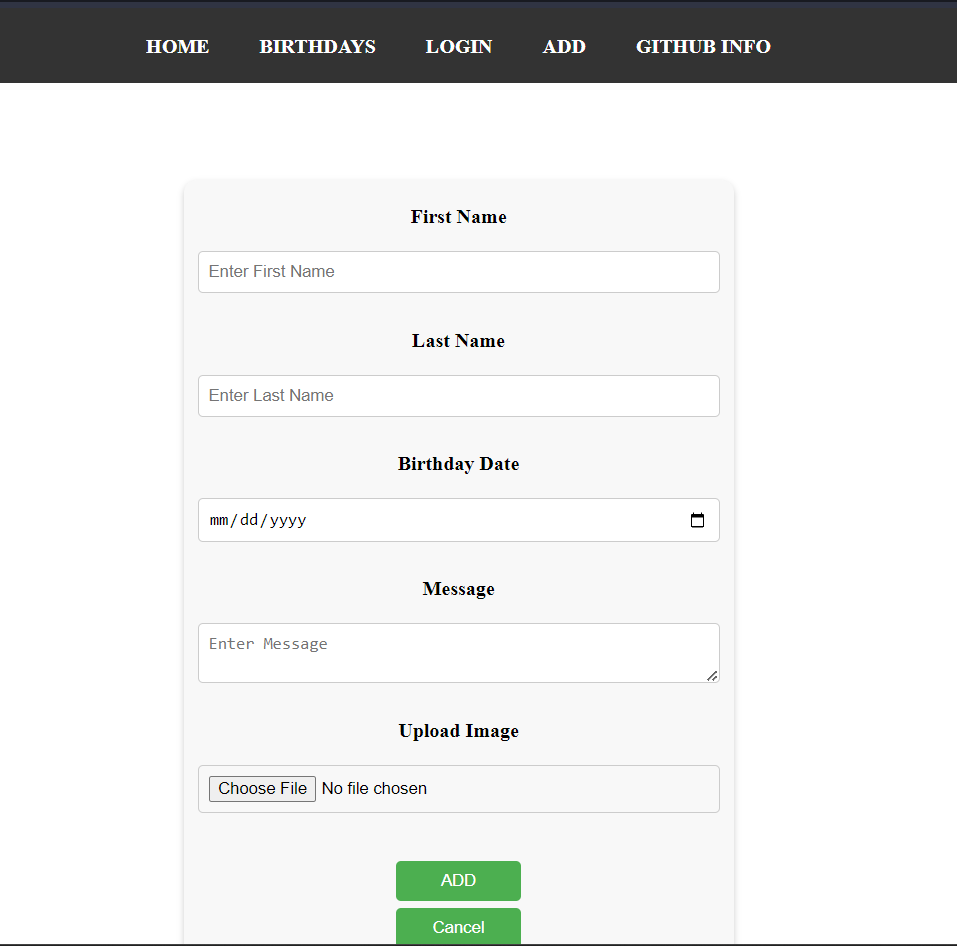This screenshot has height=946, width=957.
Task: Click the Upload Image label heading
Action: 458,731
